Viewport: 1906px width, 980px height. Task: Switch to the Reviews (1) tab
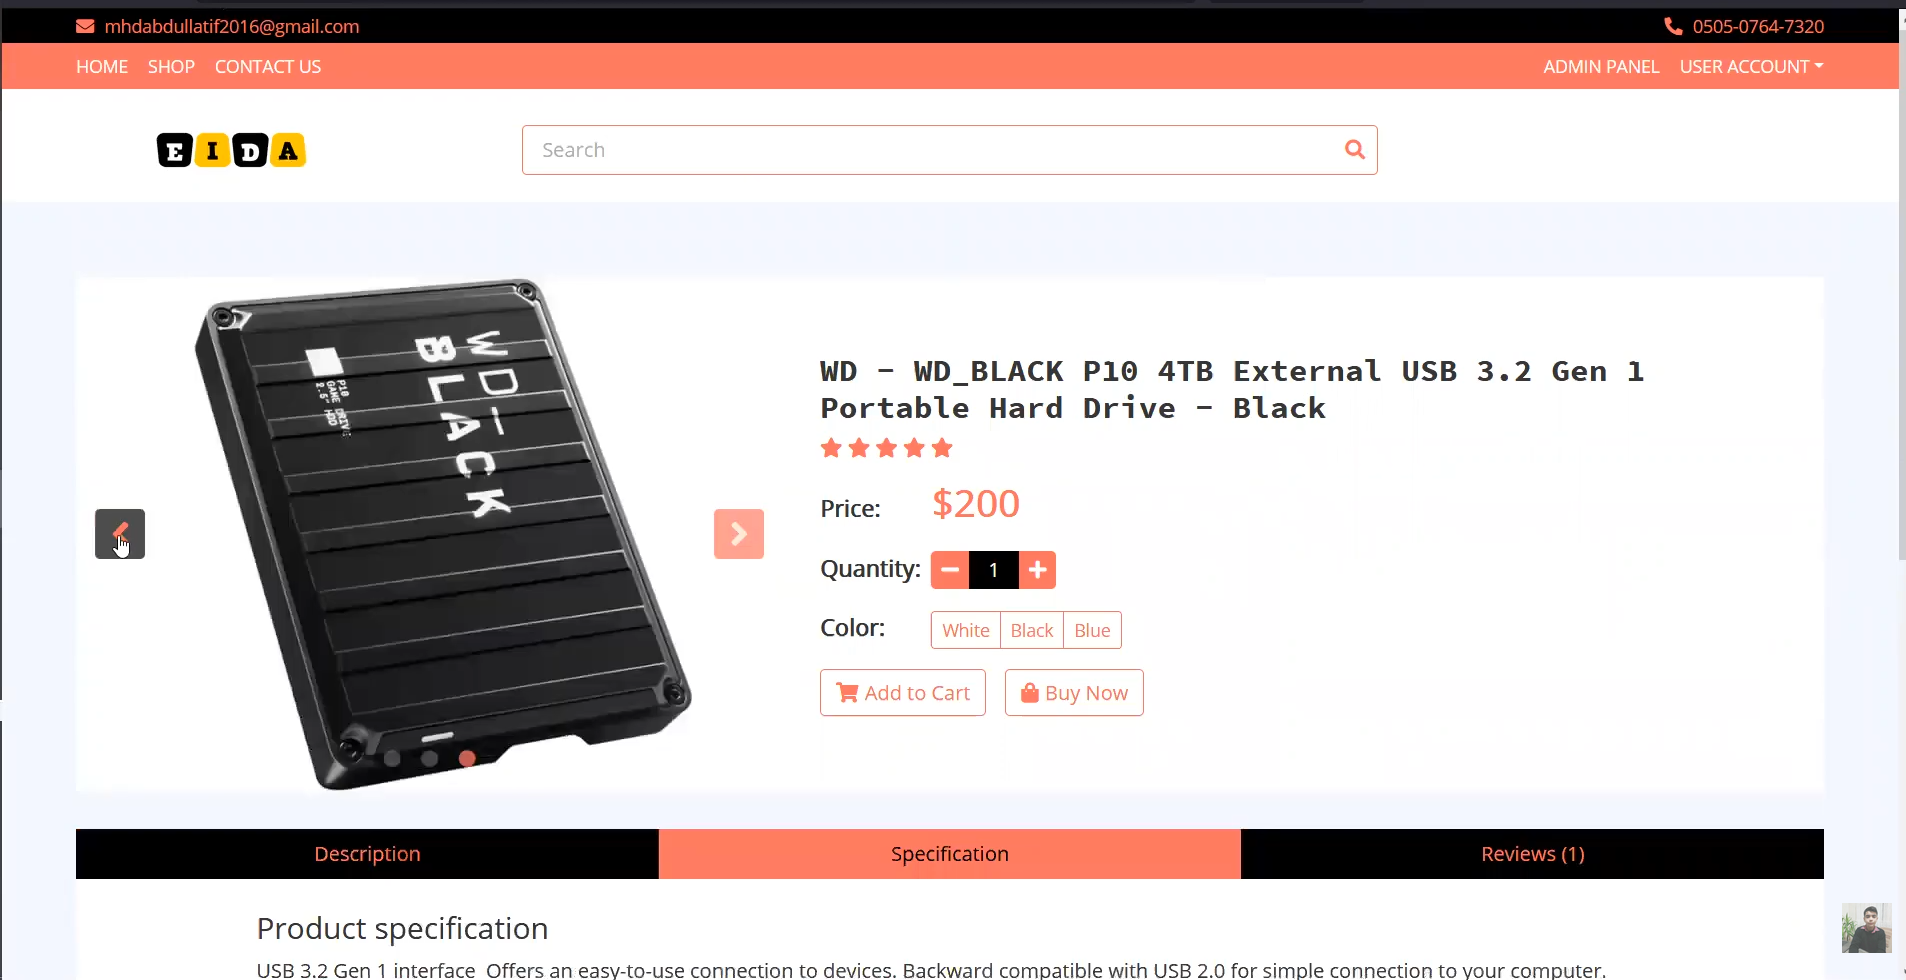pyautogui.click(x=1532, y=854)
